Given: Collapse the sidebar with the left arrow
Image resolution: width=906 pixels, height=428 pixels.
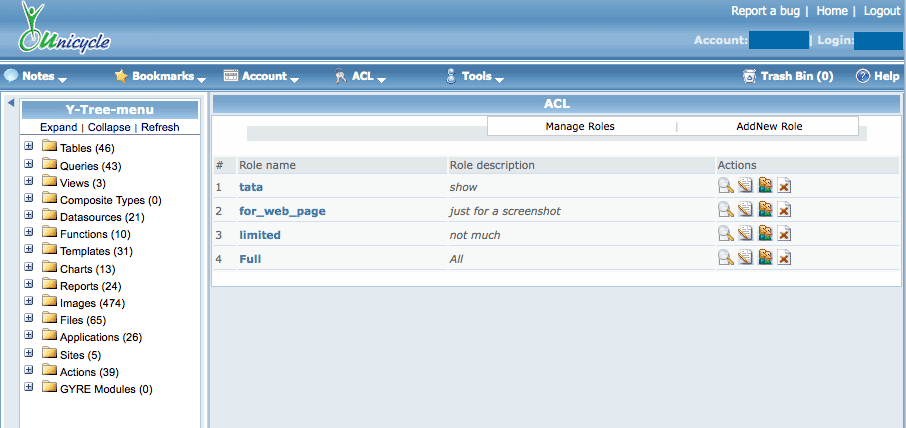Looking at the screenshot, I should tap(10, 102).
